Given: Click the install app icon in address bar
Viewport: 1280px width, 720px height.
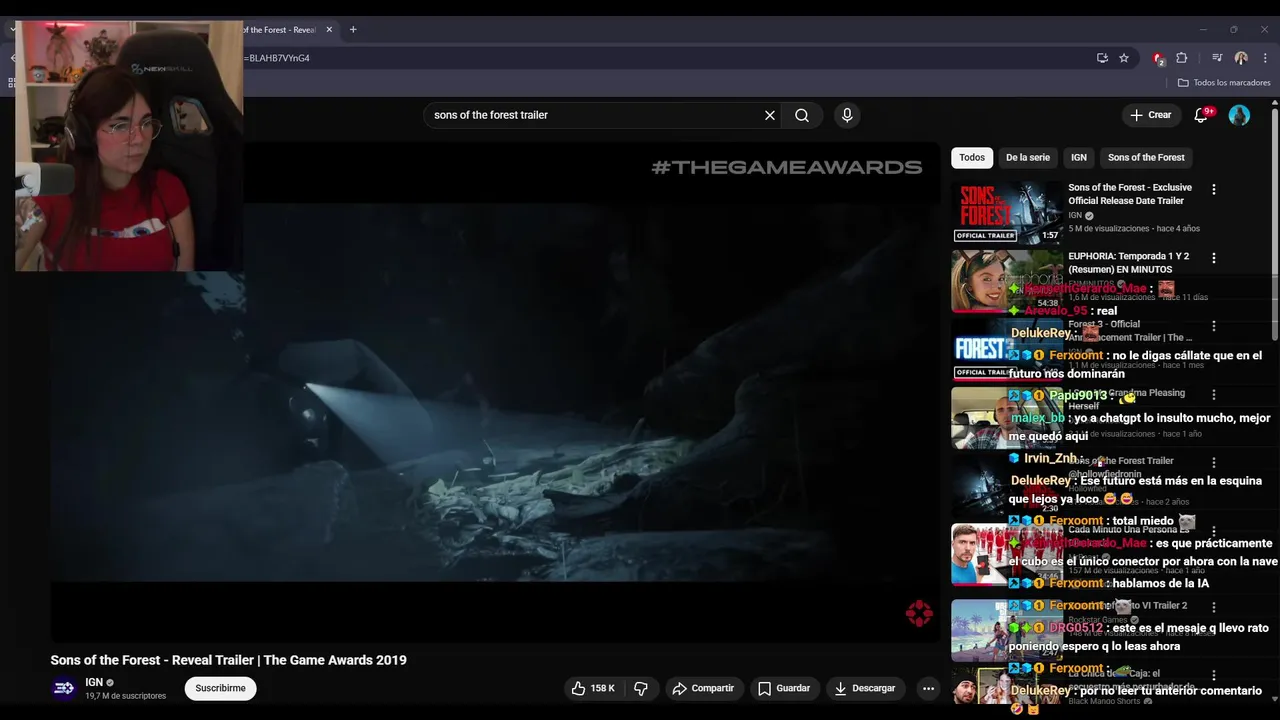Looking at the screenshot, I should (x=1102, y=58).
